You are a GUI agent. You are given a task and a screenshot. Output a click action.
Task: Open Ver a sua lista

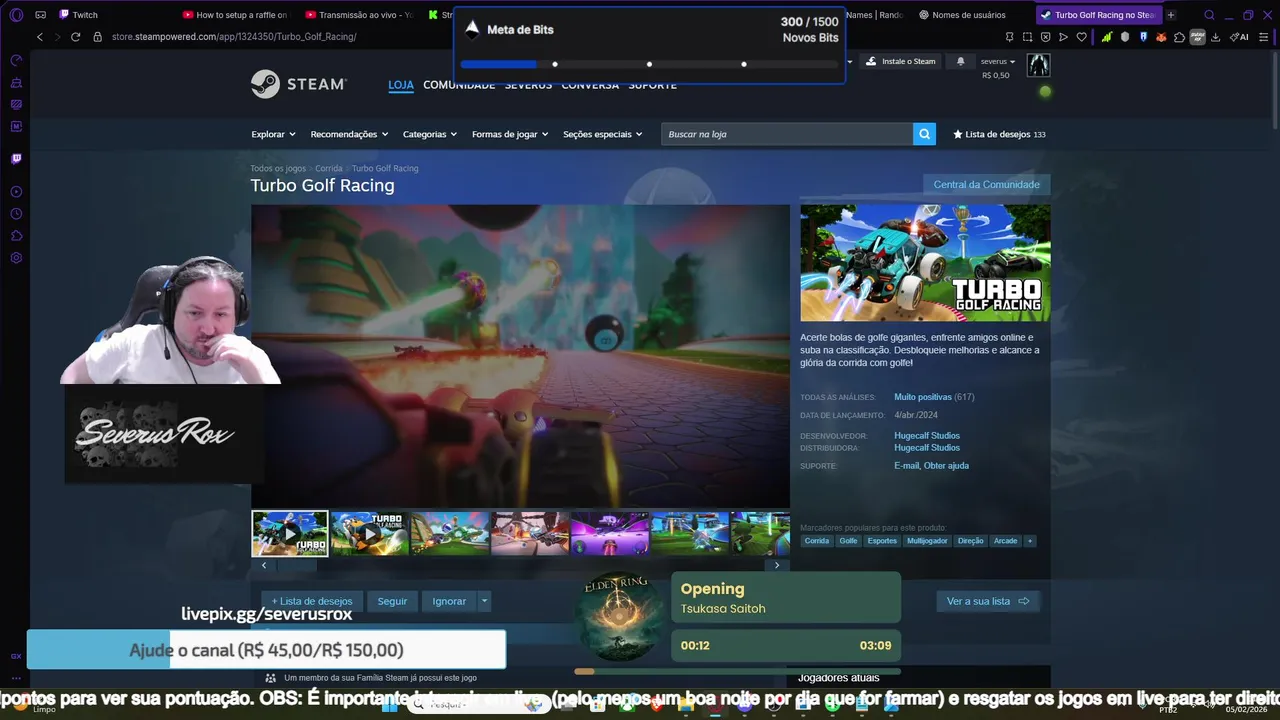988,601
